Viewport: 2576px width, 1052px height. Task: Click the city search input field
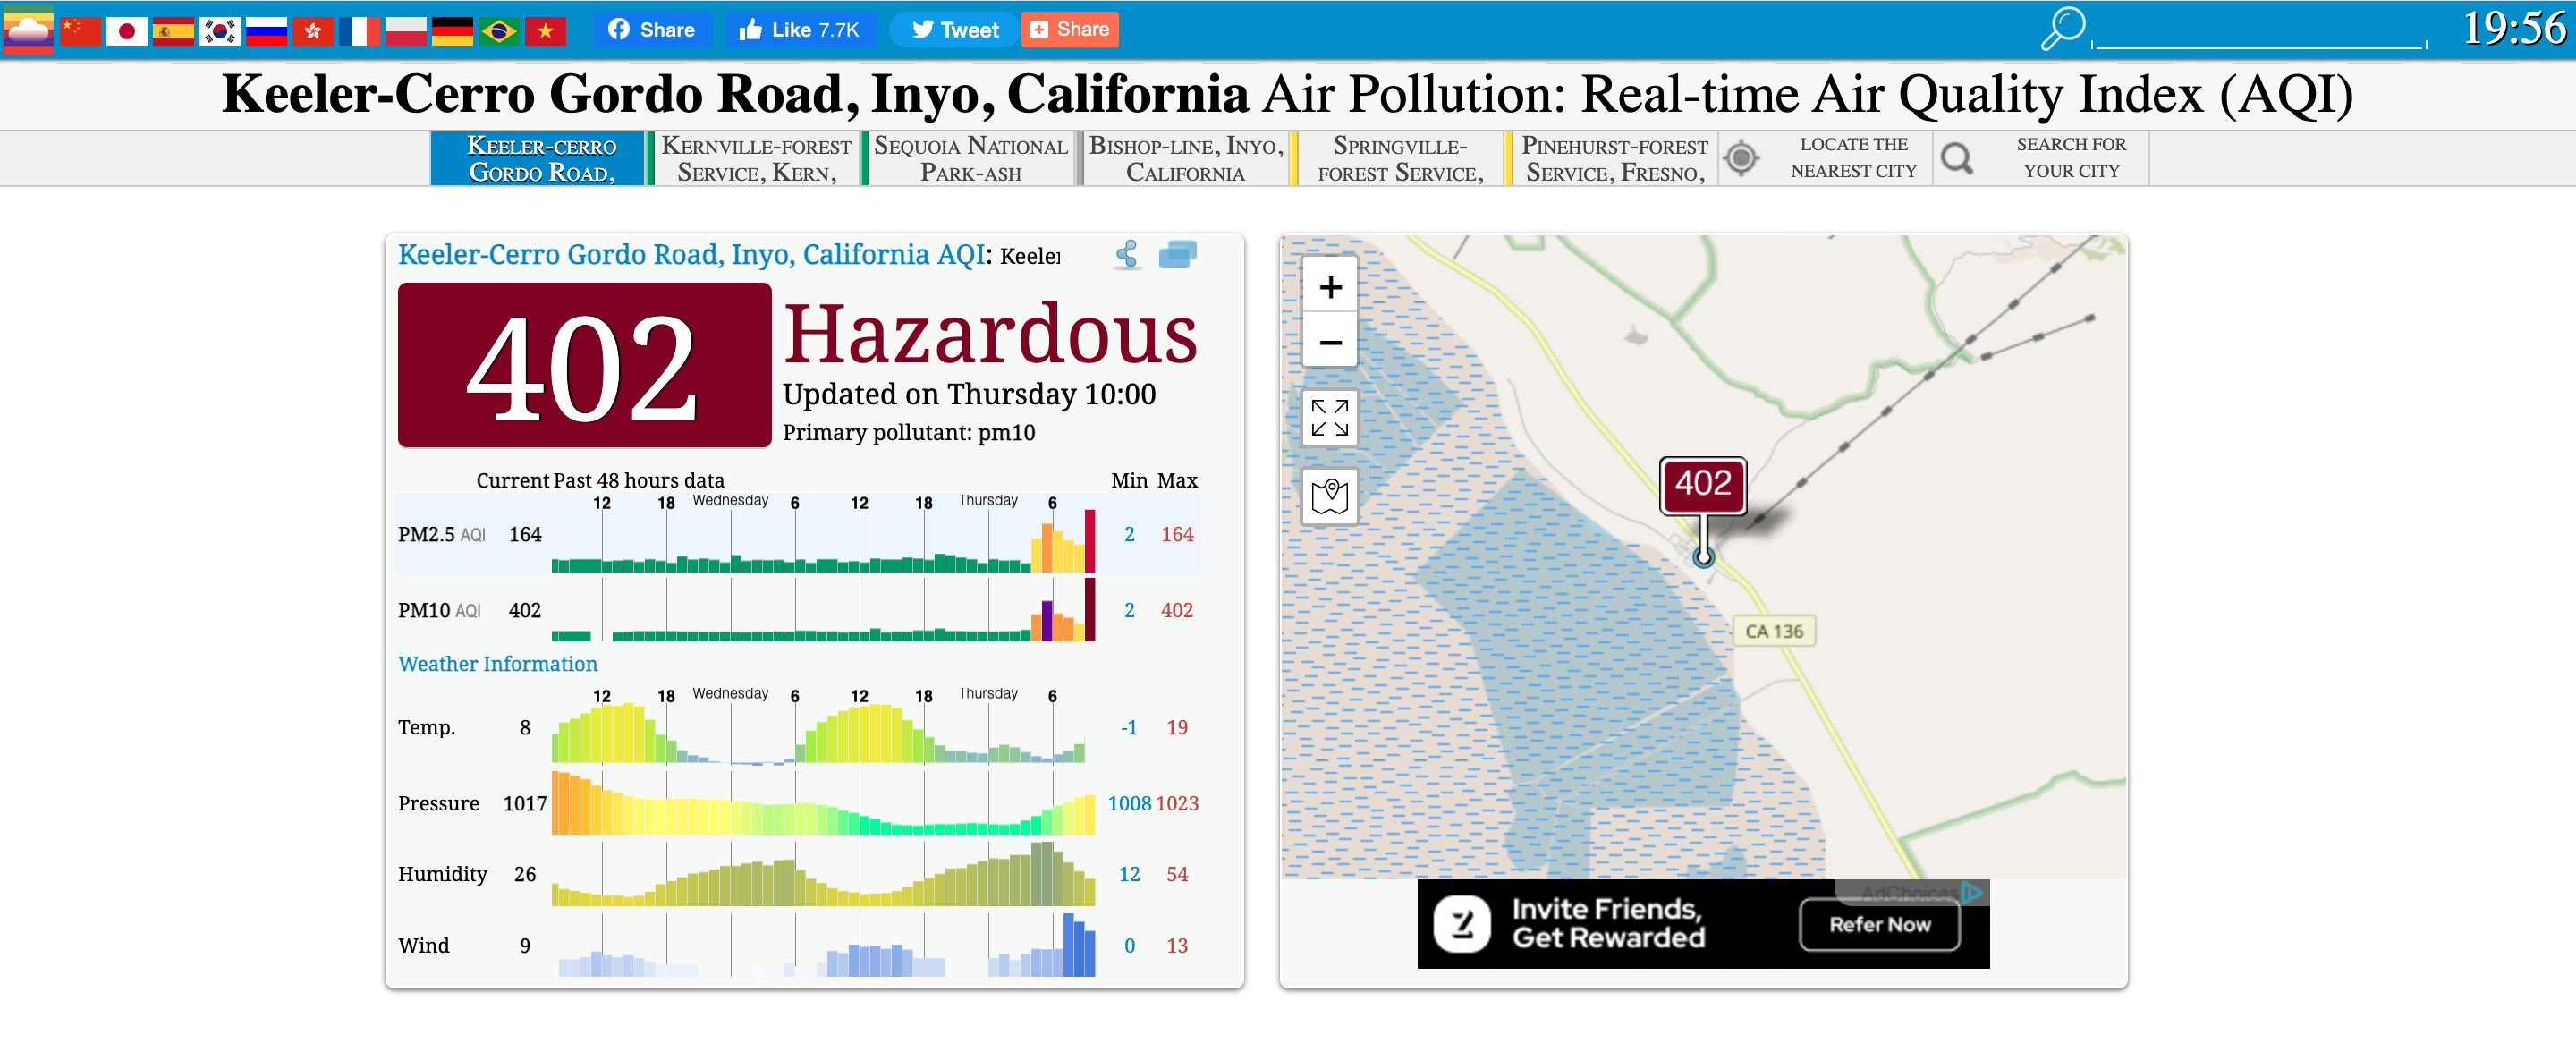[2259, 34]
